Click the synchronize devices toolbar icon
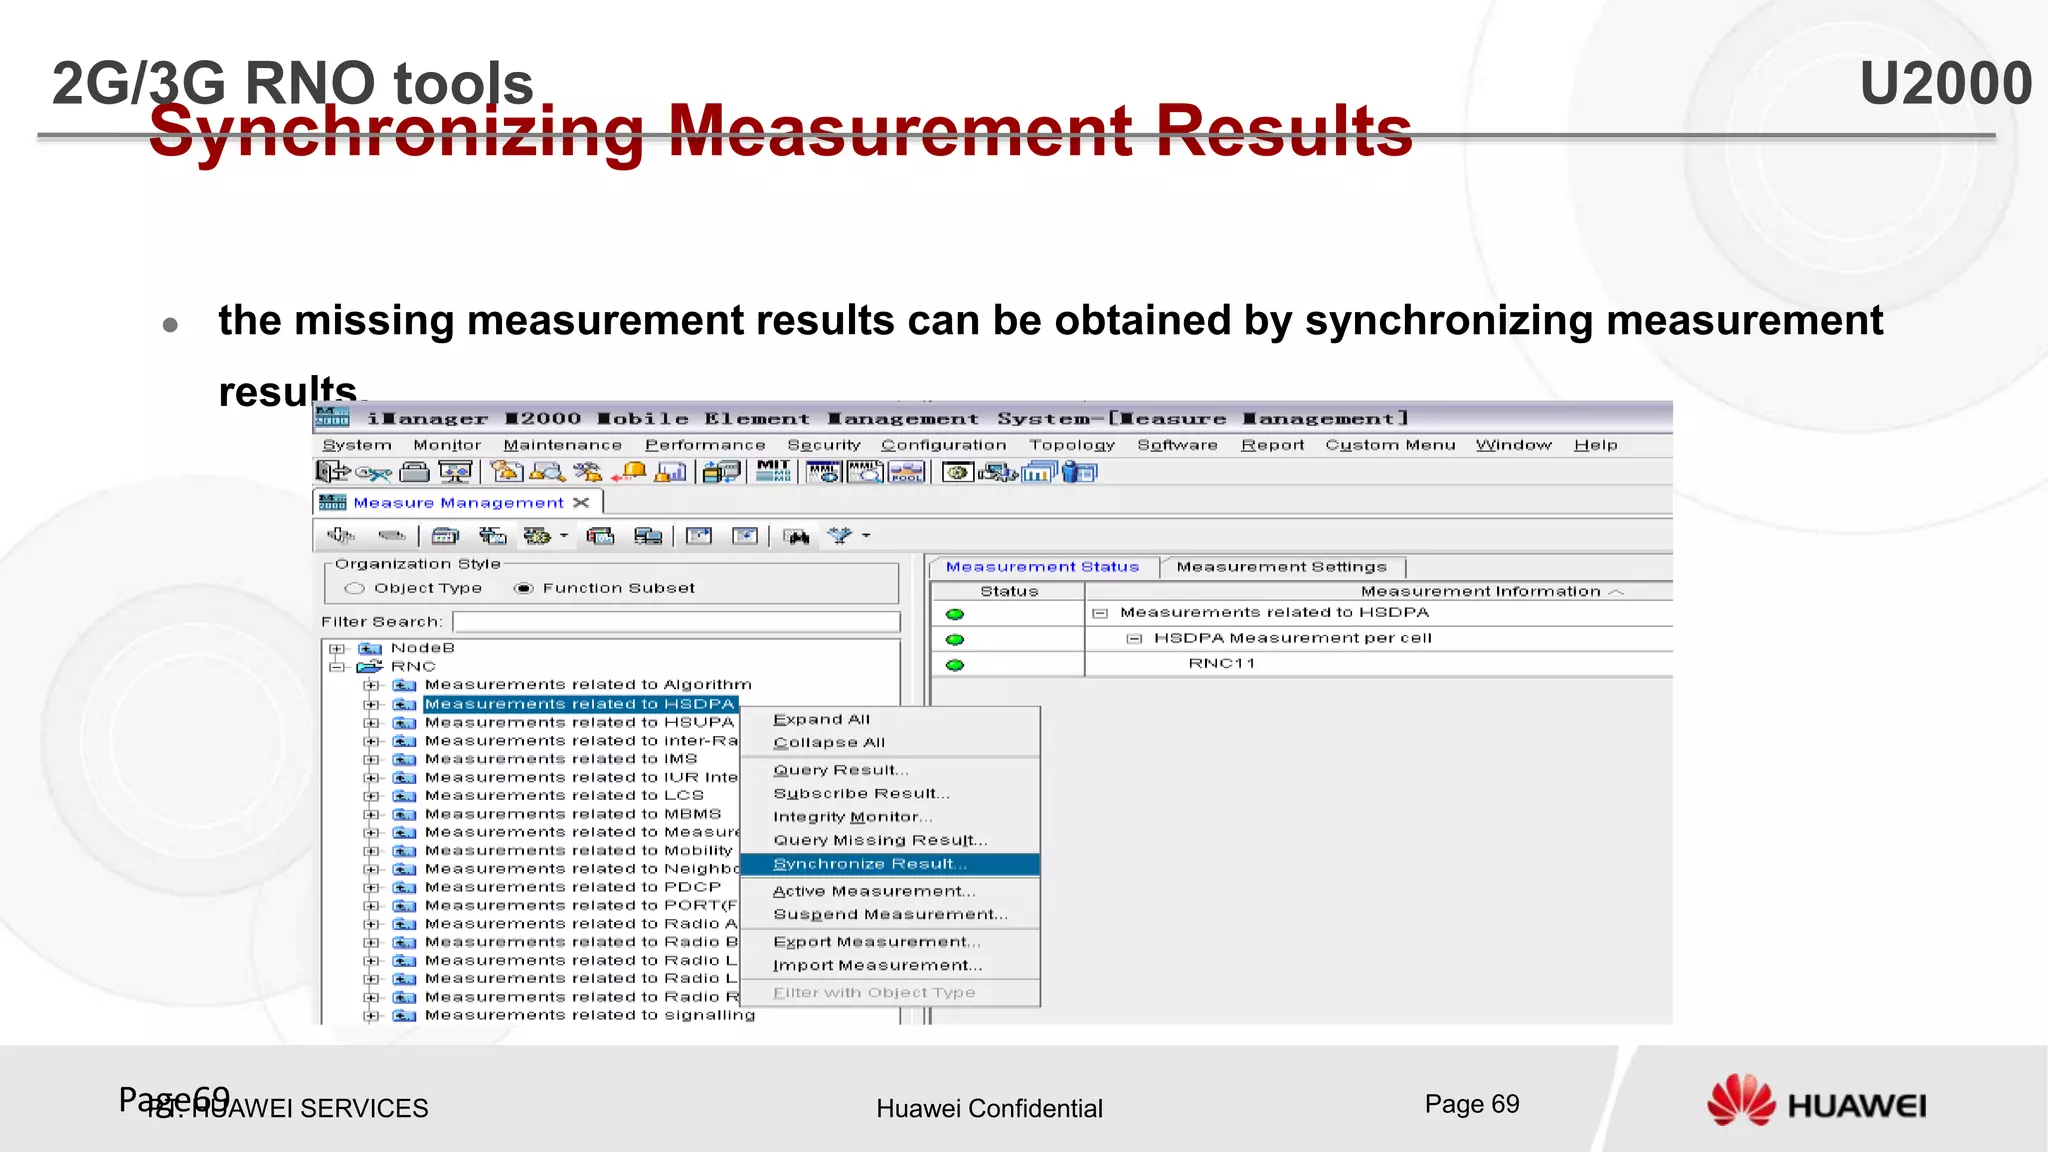 point(721,472)
